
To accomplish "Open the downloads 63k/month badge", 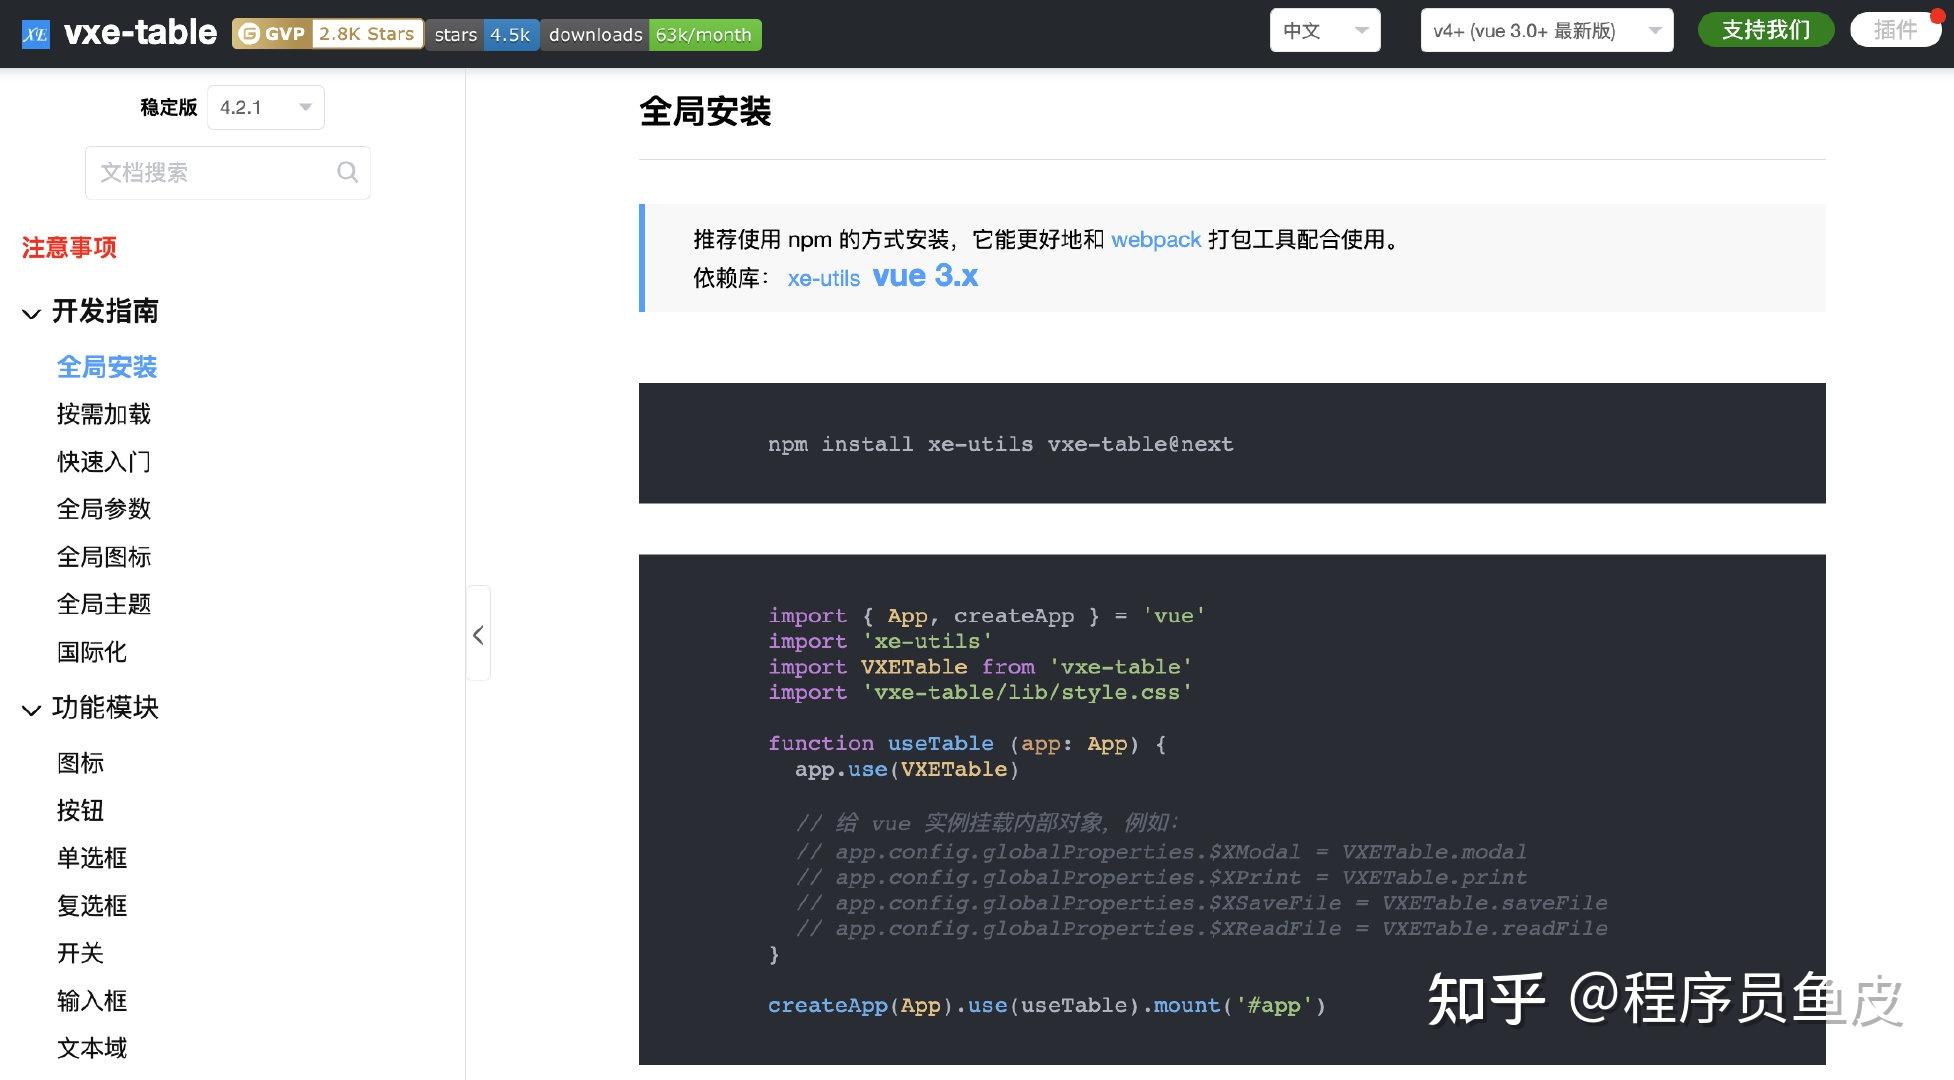I will [651, 34].
